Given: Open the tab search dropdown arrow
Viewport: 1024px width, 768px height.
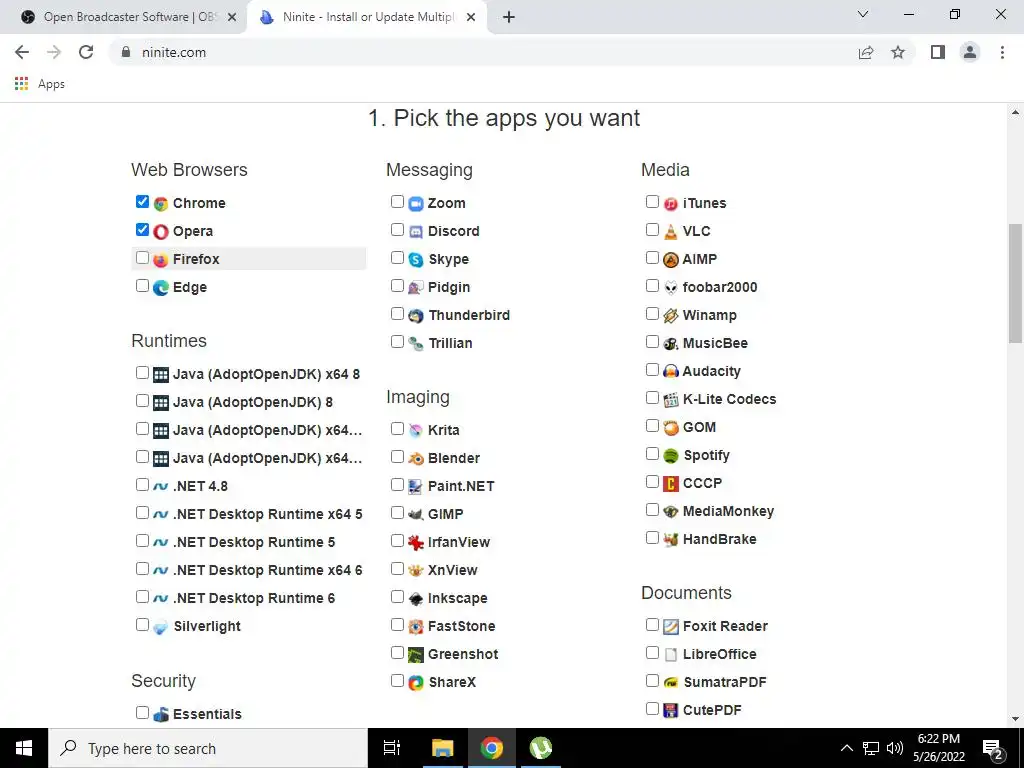Looking at the screenshot, I should [863, 14].
